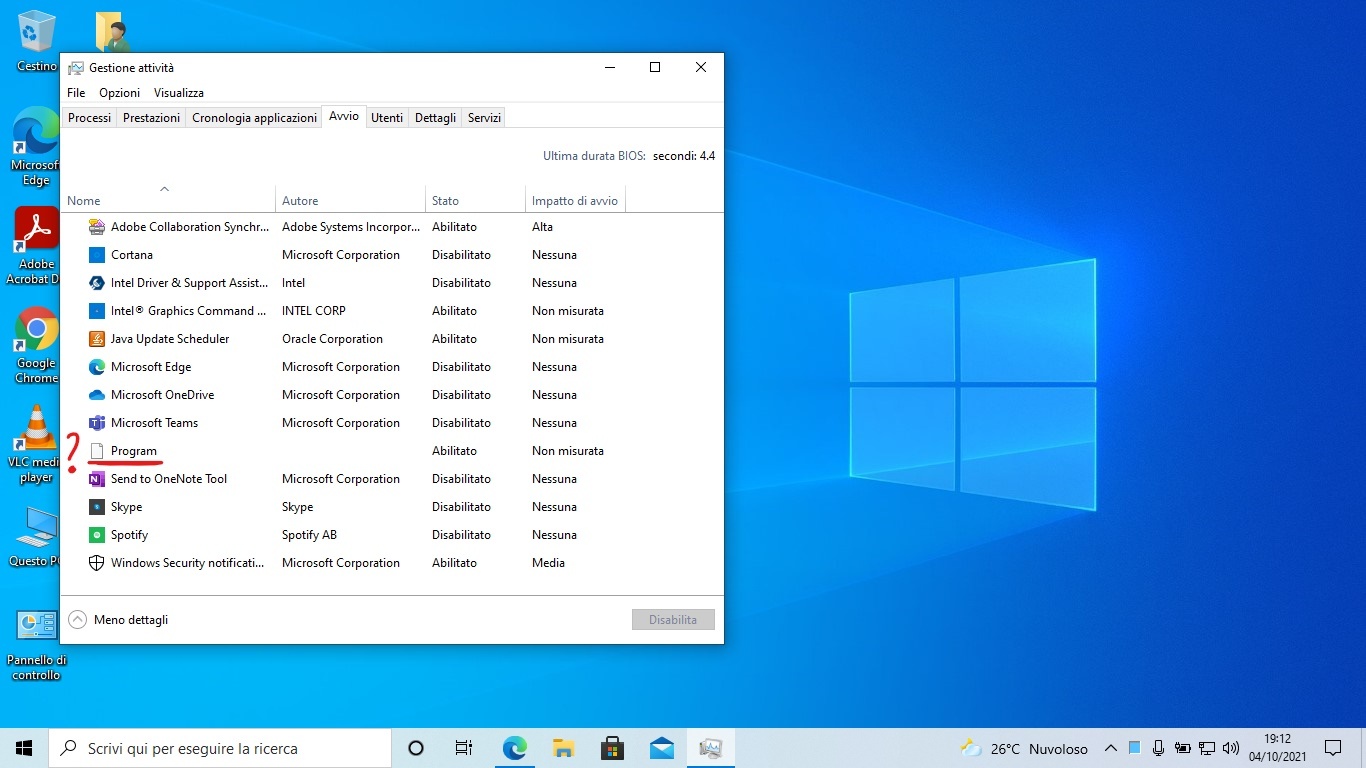Click the Spotify icon in startup list
Image resolution: width=1366 pixels, height=768 pixels.
97,535
